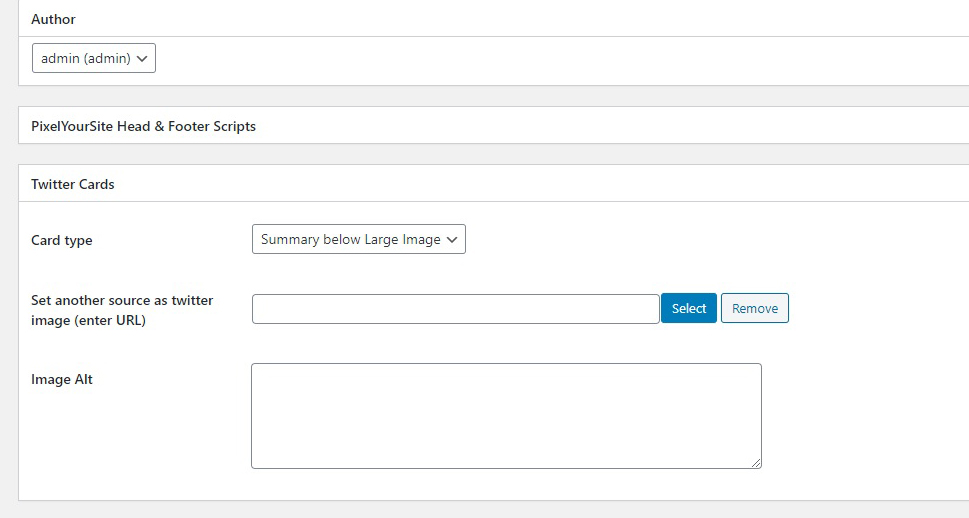
Task: Click the Image Alt label
Action: [62, 379]
